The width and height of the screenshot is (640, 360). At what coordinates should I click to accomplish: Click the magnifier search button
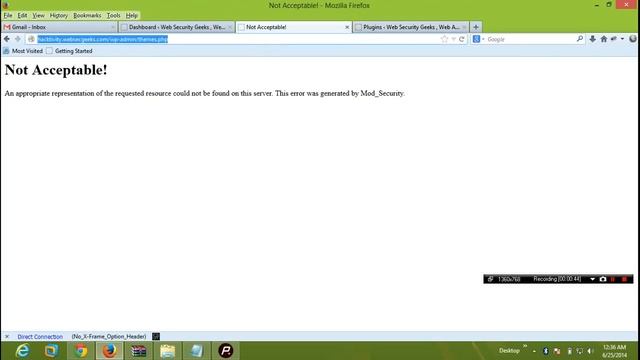[580, 39]
